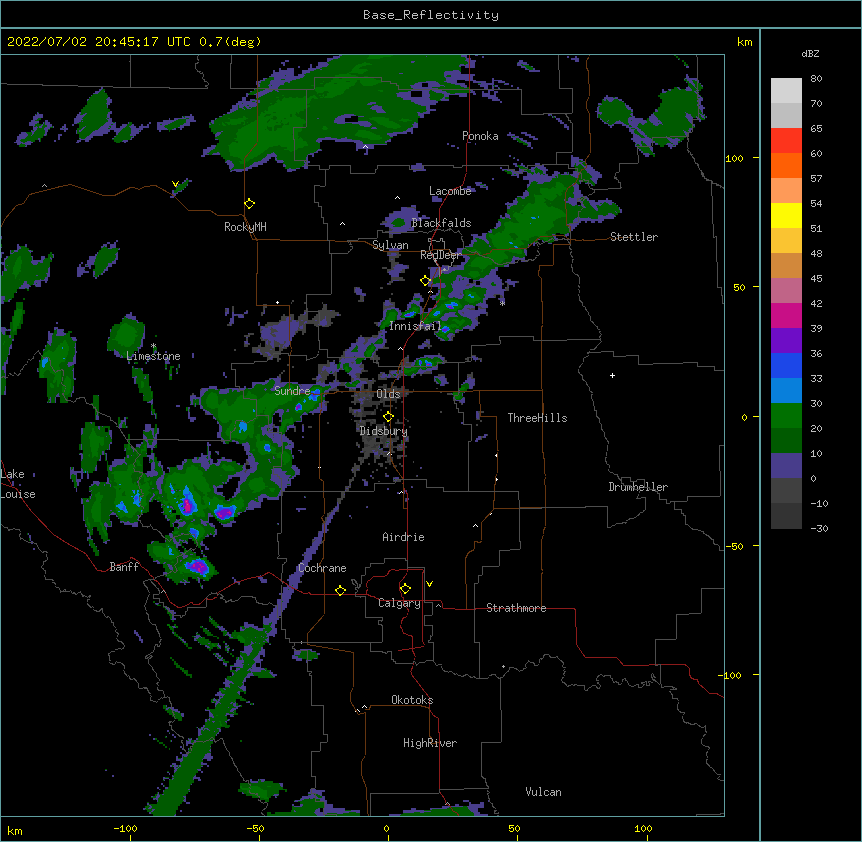Viewport: 862px width, 842px height.
Task: Click the Stettler city label
Action: coord(633,237)
